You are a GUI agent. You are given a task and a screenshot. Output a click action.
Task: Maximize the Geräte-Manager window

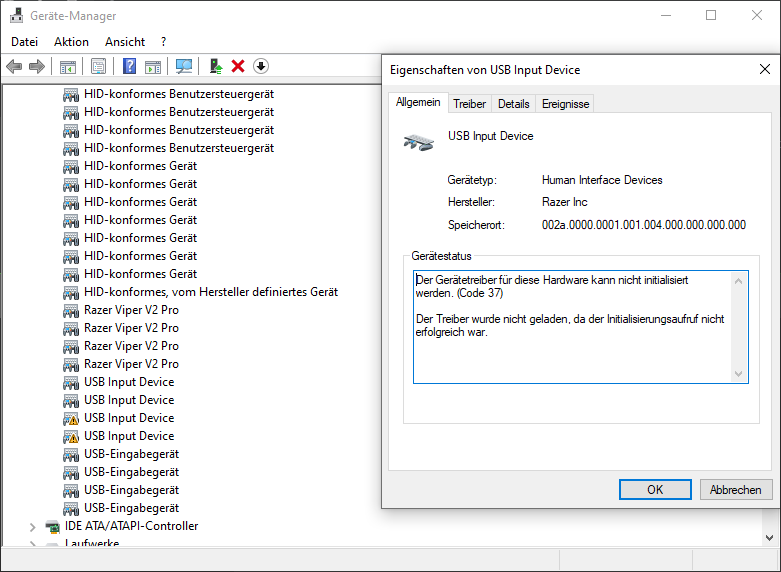coord(711,15)
